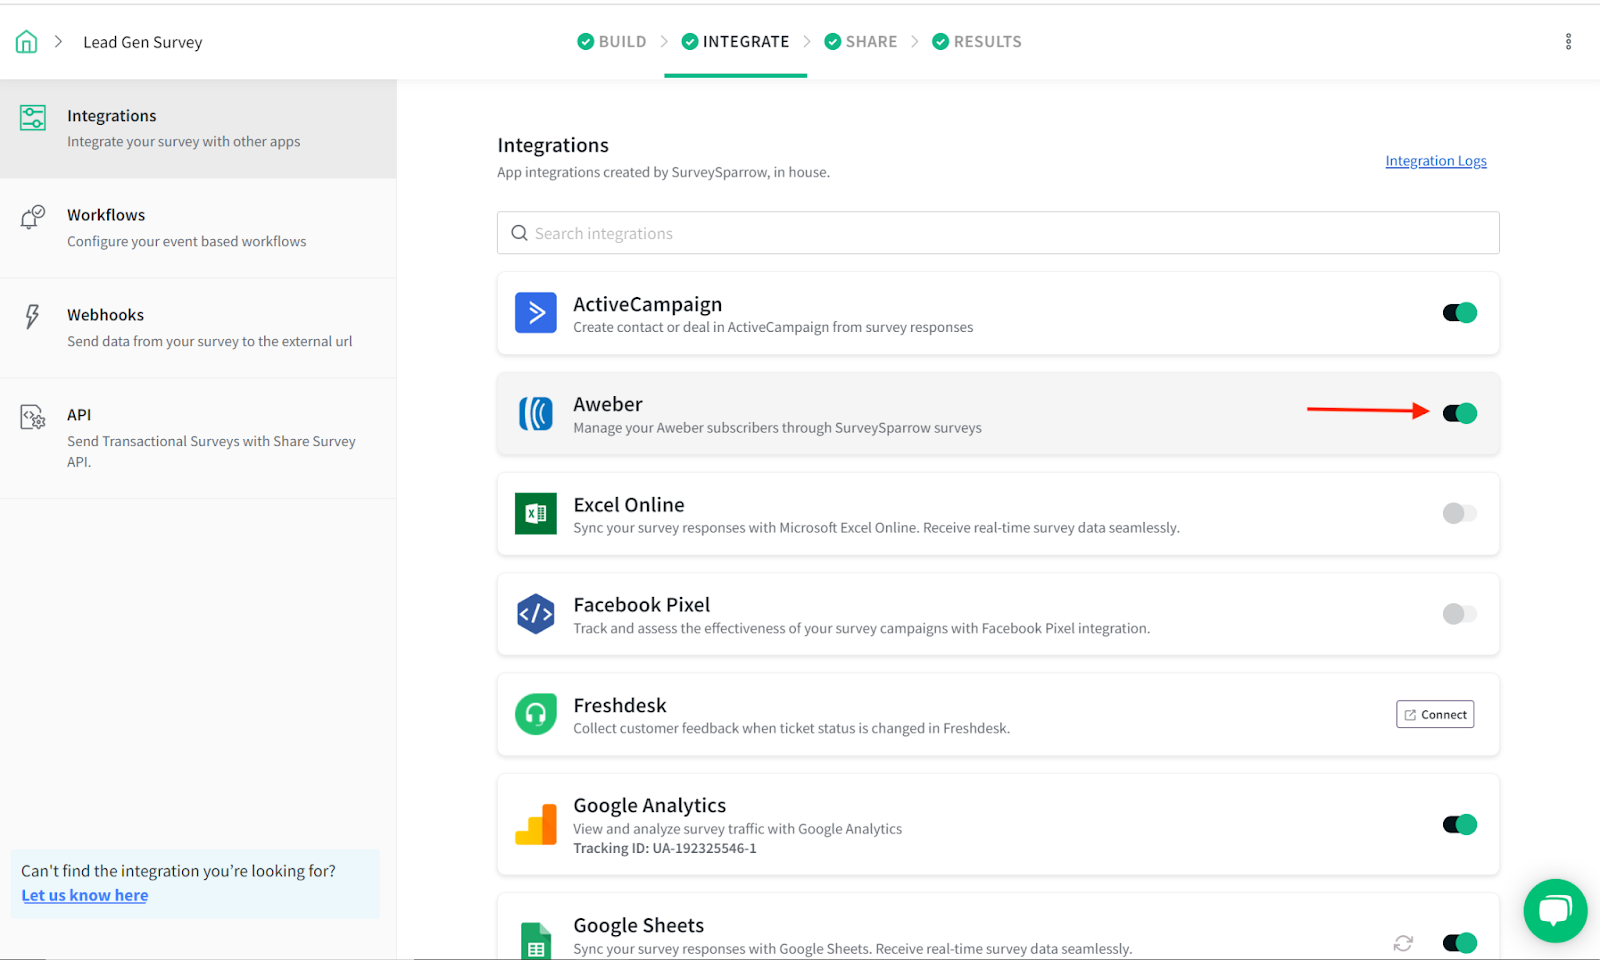Click the Facebook Pixel integration title
Viewport: 1600px width, 960px height.
642,605
